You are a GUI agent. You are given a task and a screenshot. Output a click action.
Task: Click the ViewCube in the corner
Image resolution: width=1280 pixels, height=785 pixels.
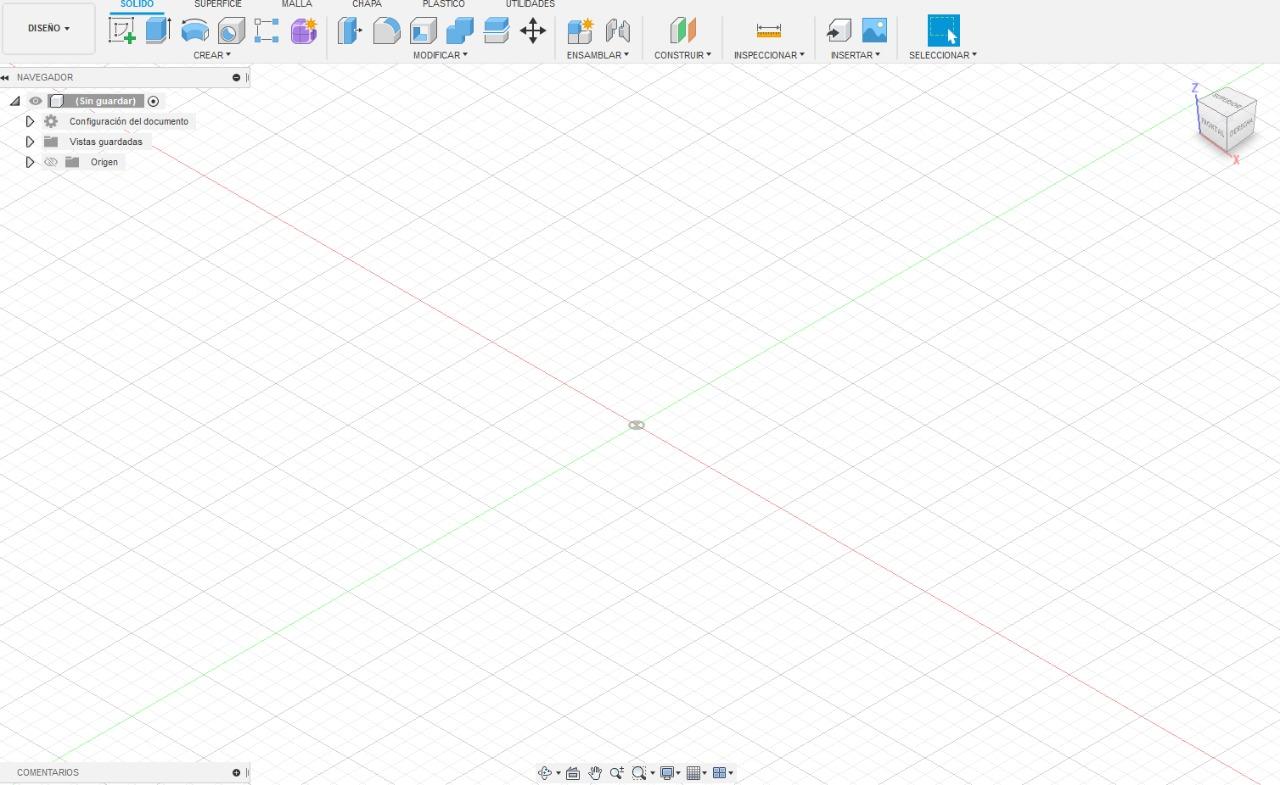click(1226, 120)
